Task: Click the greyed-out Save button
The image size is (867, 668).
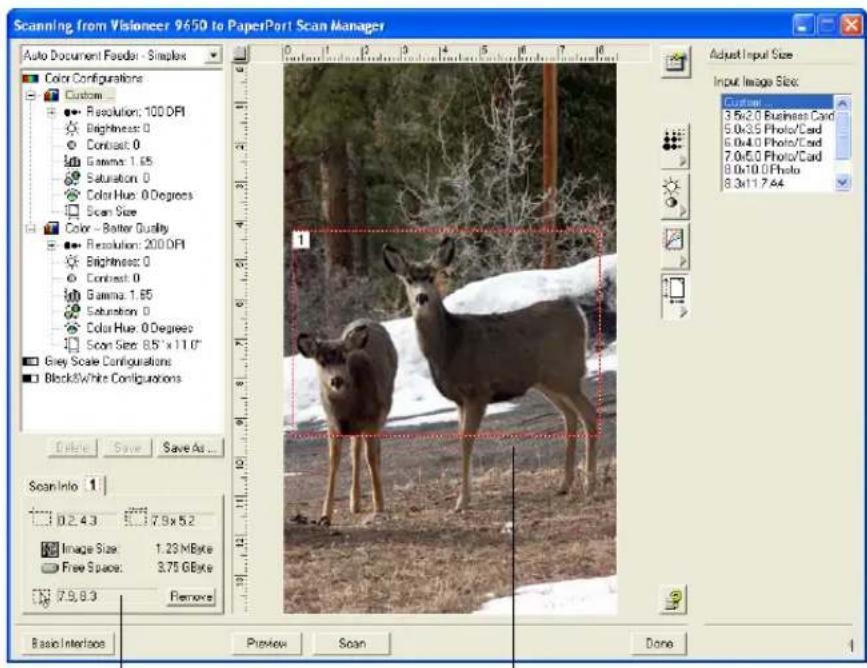Action: (x=128, y=448)
